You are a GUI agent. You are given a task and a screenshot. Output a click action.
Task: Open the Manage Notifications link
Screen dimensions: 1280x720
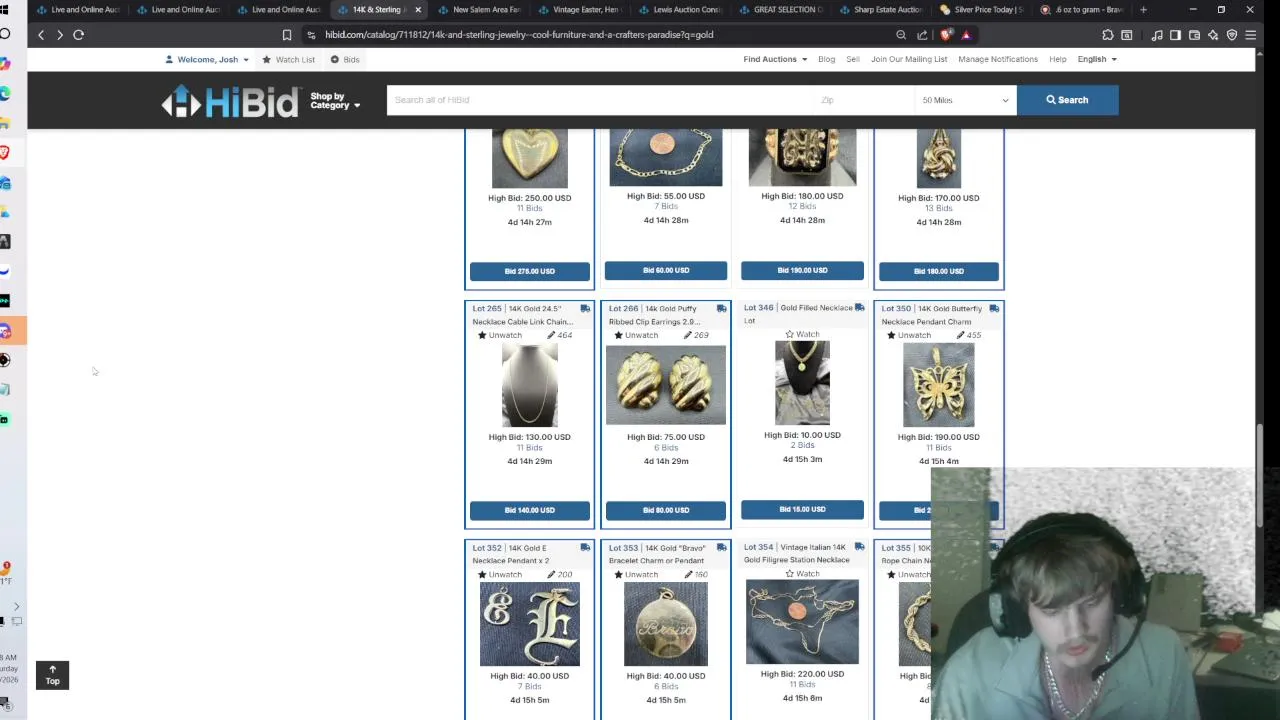[998, 59]
